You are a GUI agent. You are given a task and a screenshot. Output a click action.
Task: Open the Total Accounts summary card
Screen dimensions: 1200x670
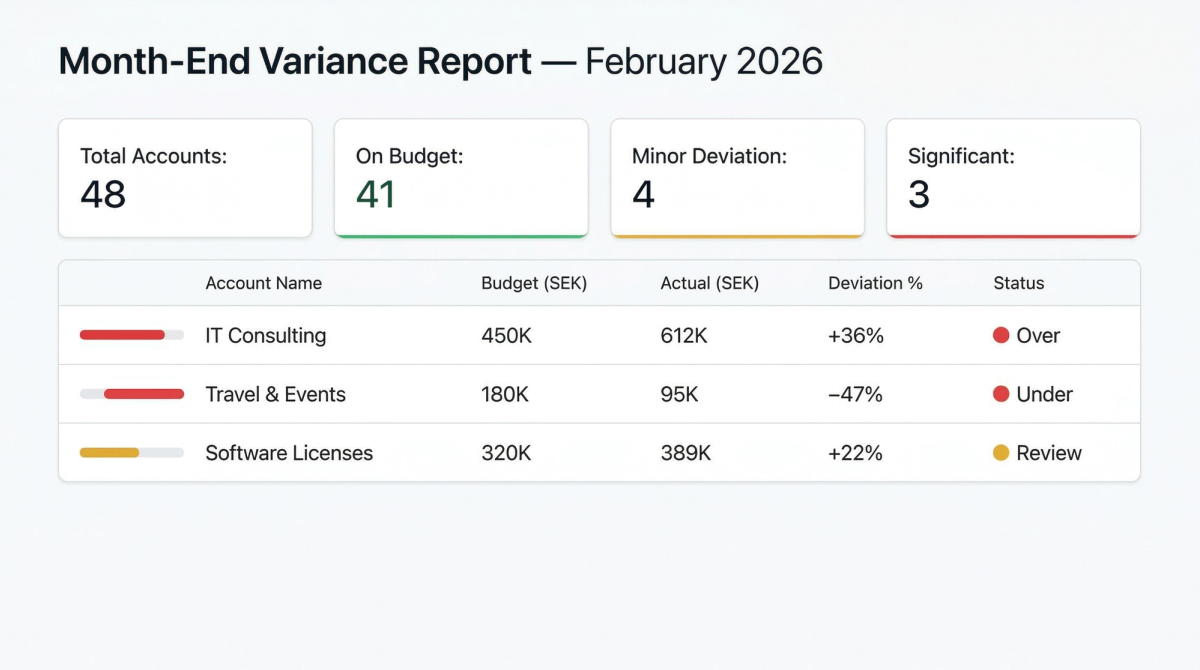coord(185,178)
